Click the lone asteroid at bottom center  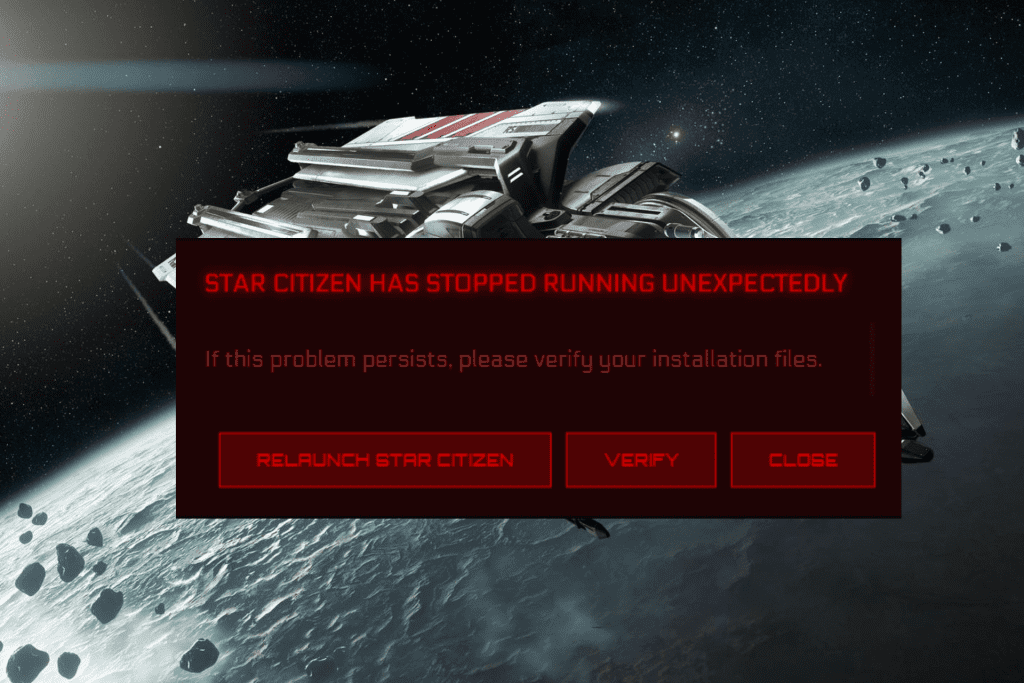tap(199, 655)
